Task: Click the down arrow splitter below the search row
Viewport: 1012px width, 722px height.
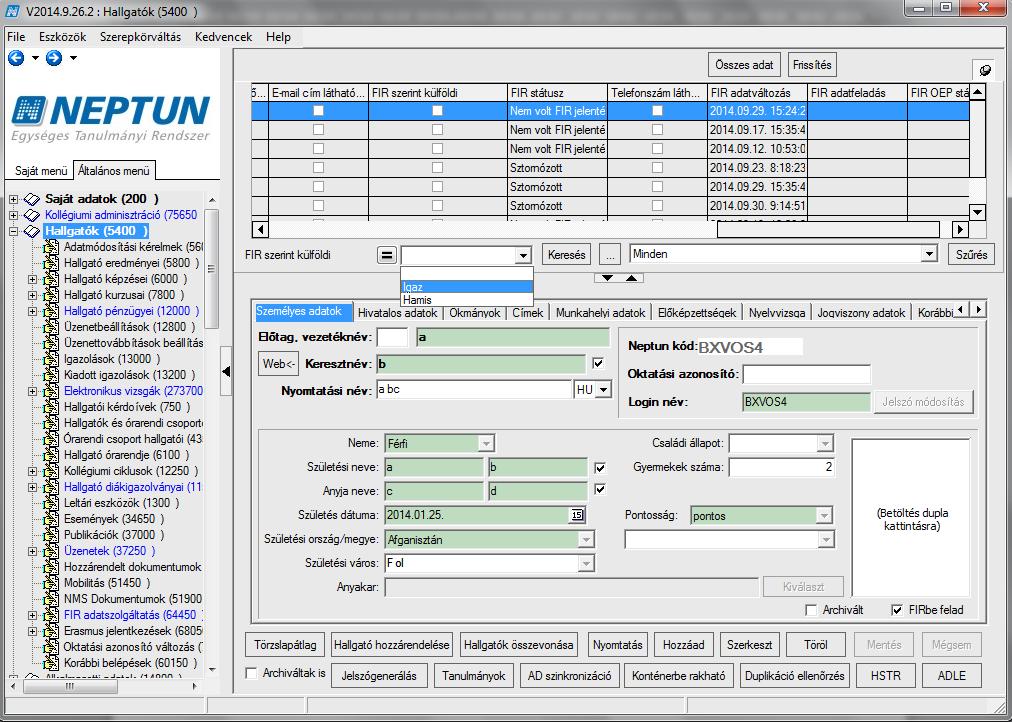Action: (607, 278)
